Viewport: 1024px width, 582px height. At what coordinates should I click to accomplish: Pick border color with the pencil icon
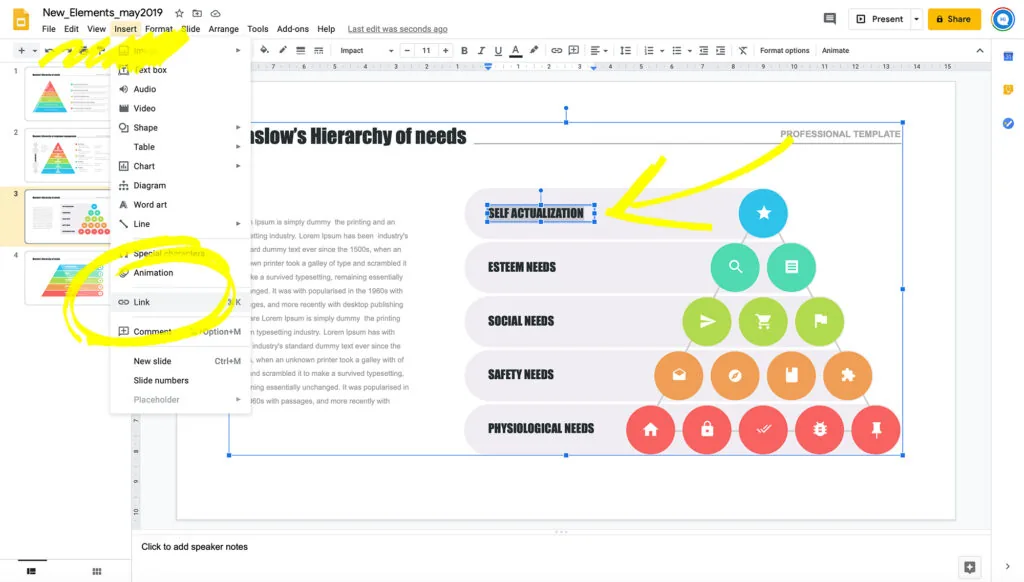[x=282, y=50]
